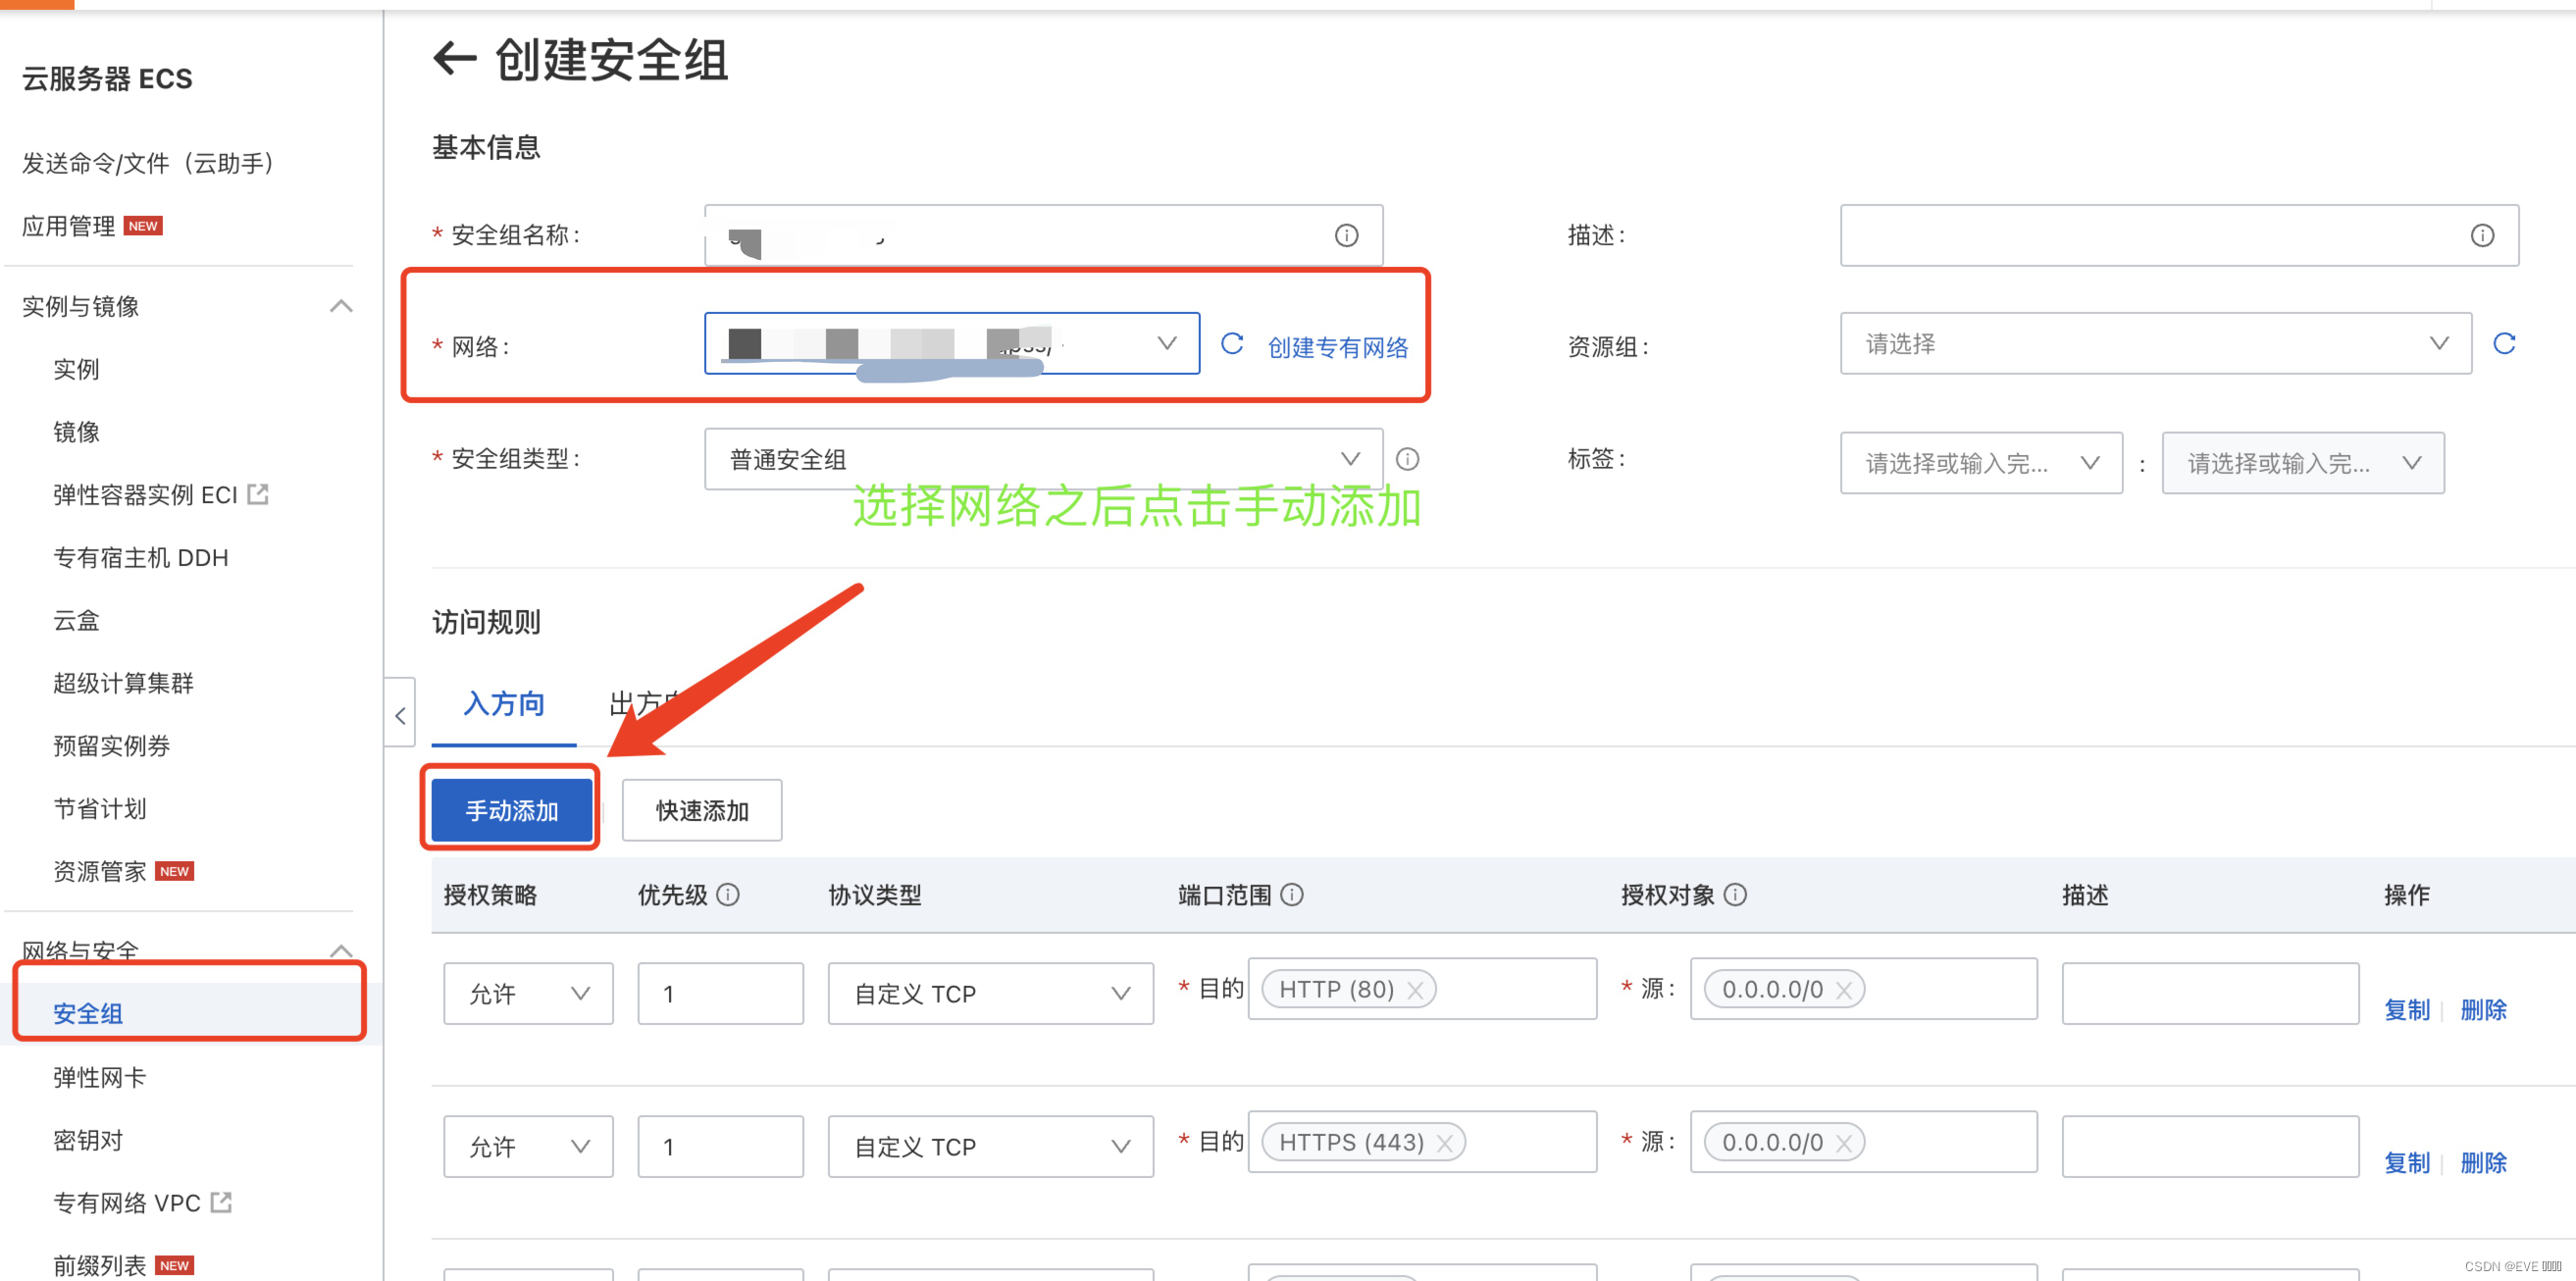
Task: Open external link icon beside 弹性容器实例 ECI
Action: pyautogui.click(x=258, y=494)
